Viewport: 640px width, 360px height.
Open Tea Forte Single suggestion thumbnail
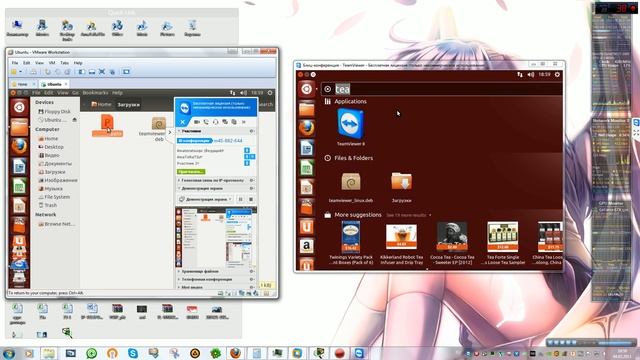point(502,236)
